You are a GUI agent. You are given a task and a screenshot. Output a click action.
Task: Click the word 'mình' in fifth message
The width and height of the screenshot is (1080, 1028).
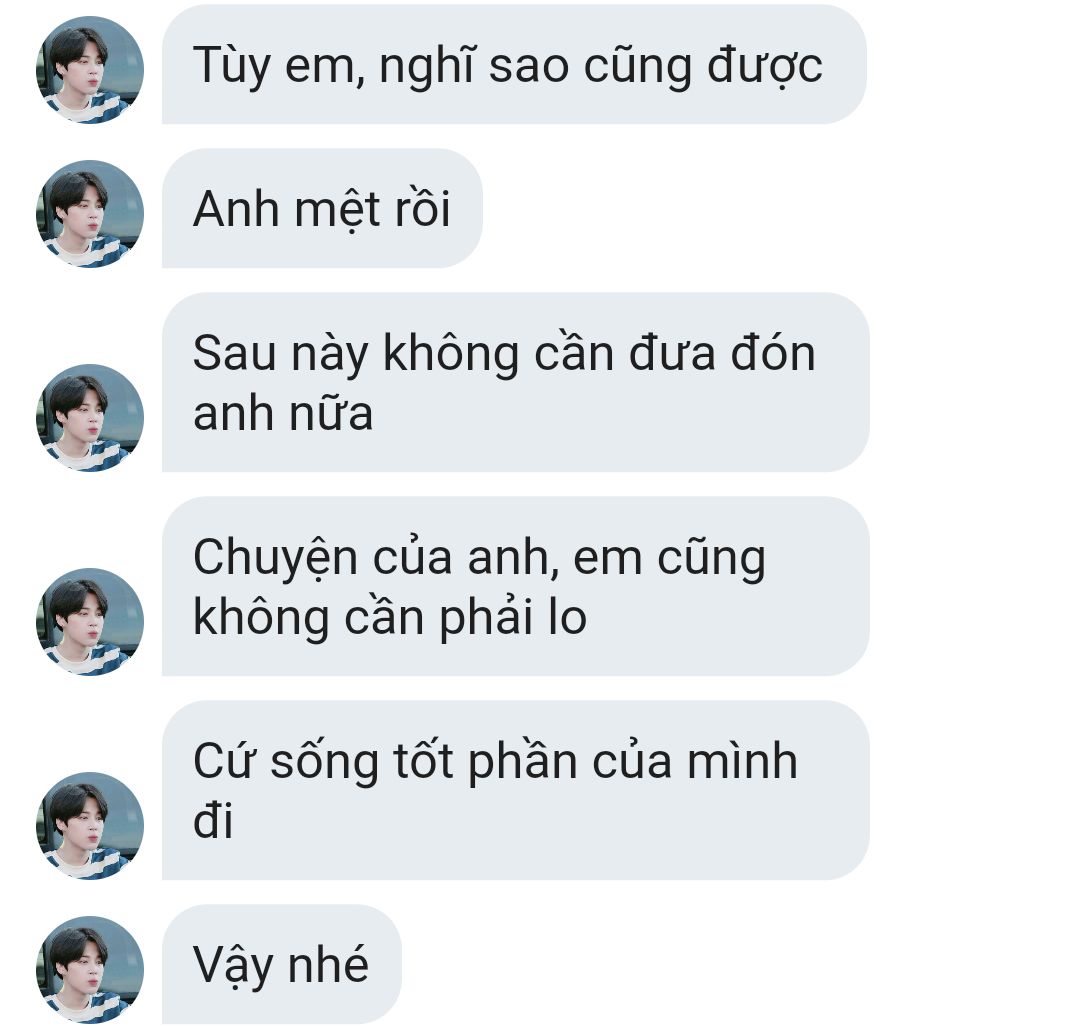742,762
